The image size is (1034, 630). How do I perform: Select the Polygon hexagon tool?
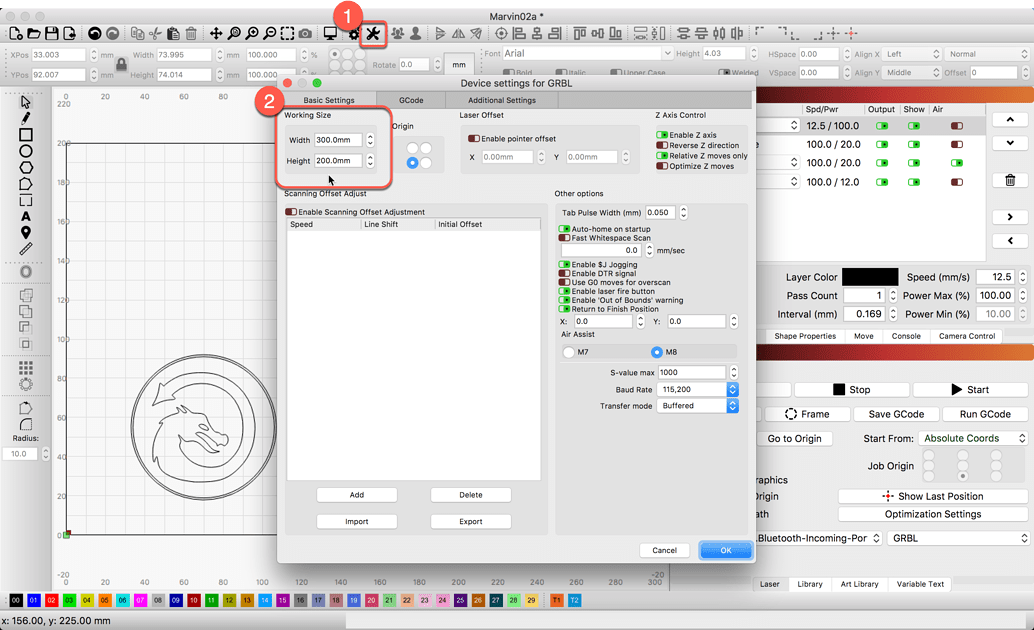pyautogui.click(x=26, y=168)
